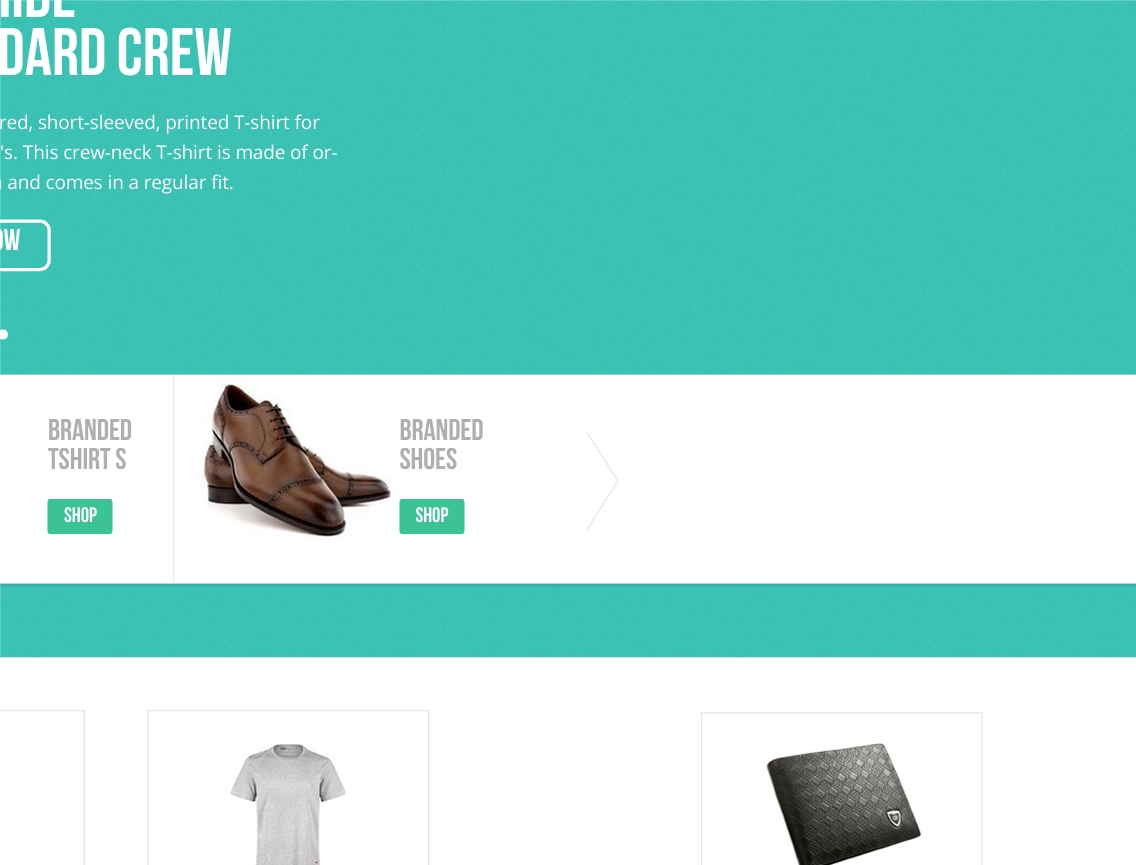
Task: Click the outlined hero button ending in 'OW'
Action: pos(24,245)
